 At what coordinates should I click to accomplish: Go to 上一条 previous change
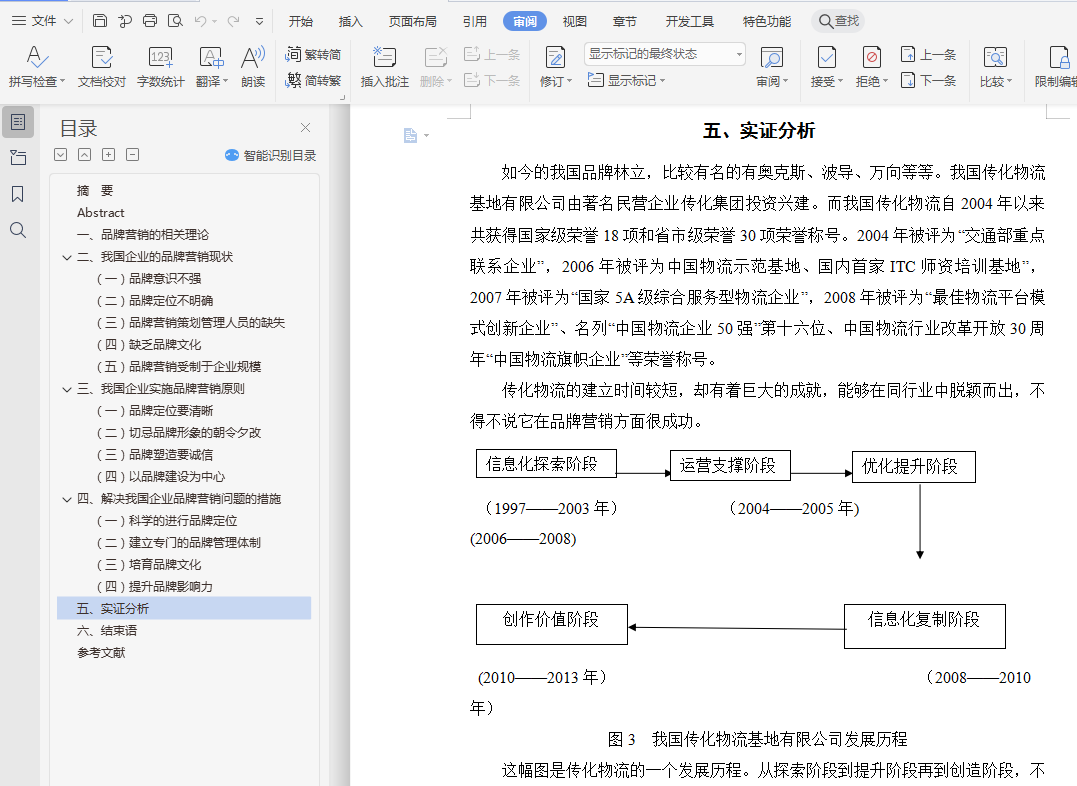point(929,54)
